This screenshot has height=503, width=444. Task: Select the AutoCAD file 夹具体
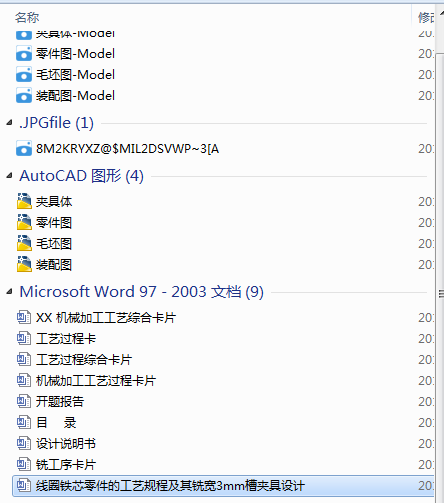click(54, 201)
